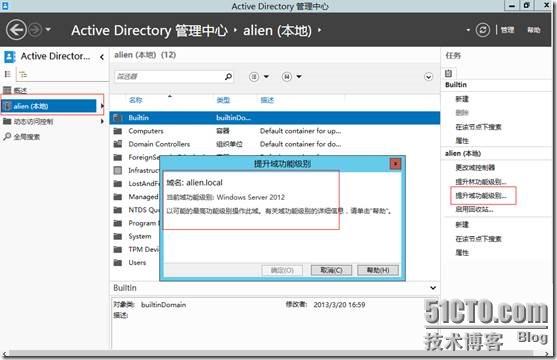Select the Computers container row
This screenshot has width=557, height=360.
point(275,131)
